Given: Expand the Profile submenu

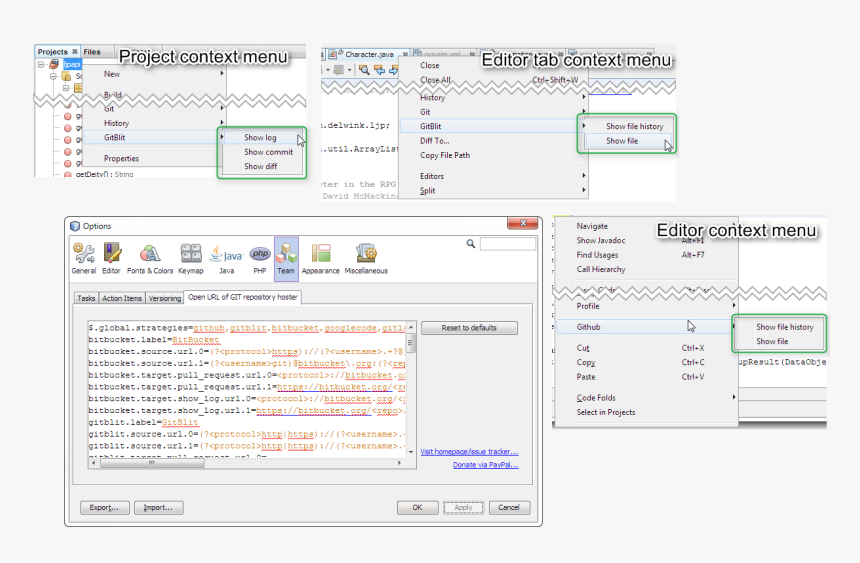Looking at the screenshot, I should (x=646, y=306).
